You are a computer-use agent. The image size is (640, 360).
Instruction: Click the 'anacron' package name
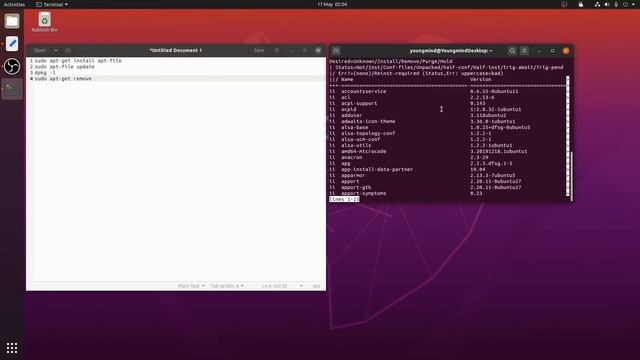tap(352, 157)
